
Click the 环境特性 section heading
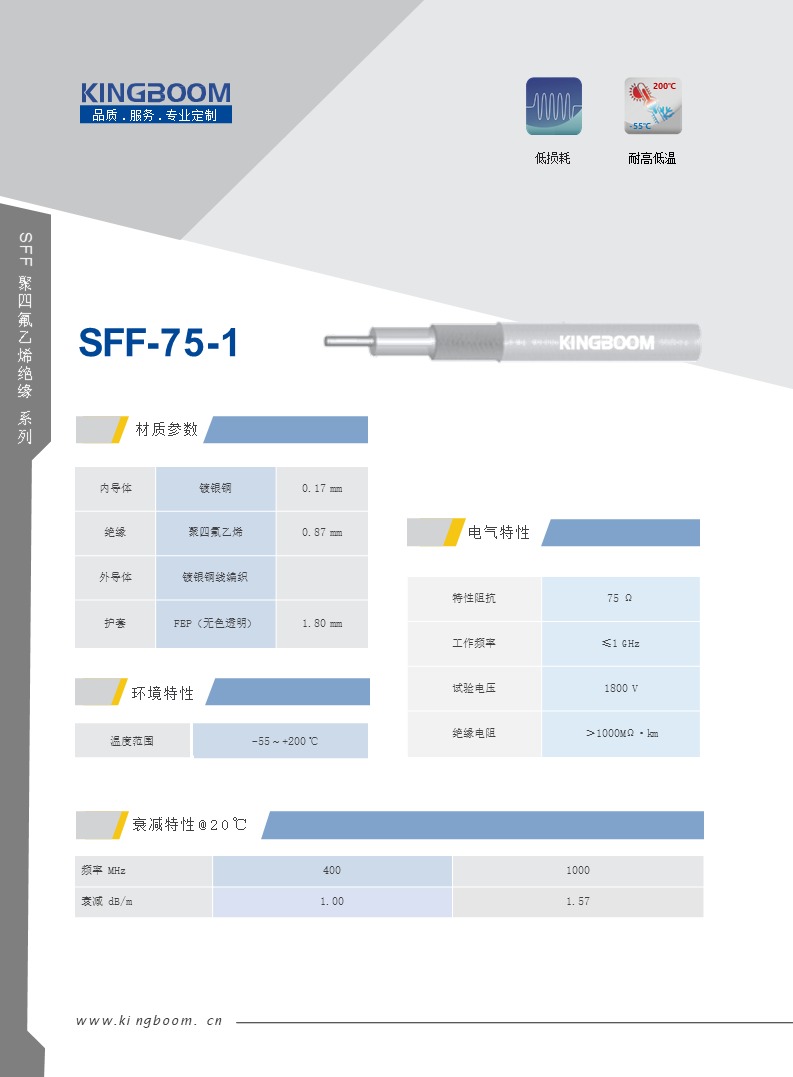(163, 693)
